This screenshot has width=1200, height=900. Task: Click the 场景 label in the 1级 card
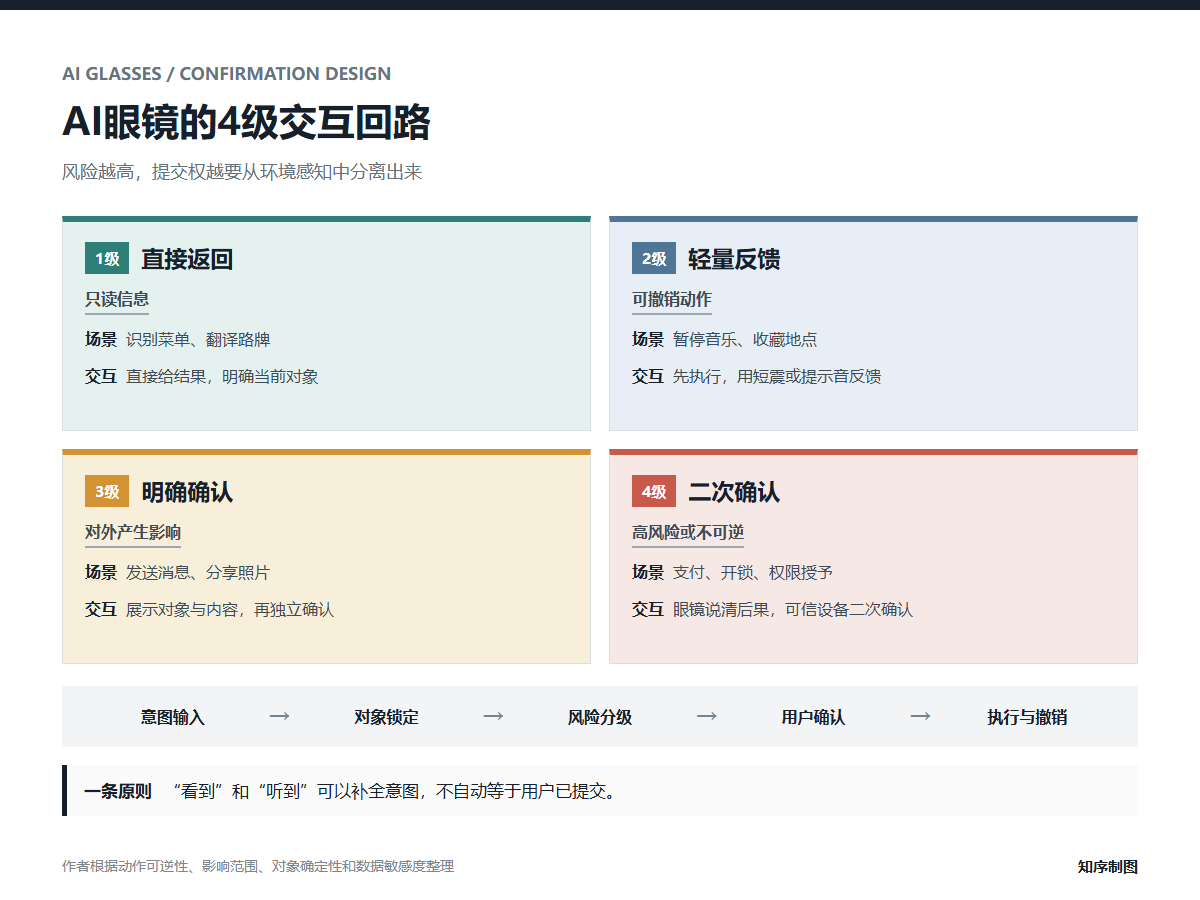tap(101, 339)
